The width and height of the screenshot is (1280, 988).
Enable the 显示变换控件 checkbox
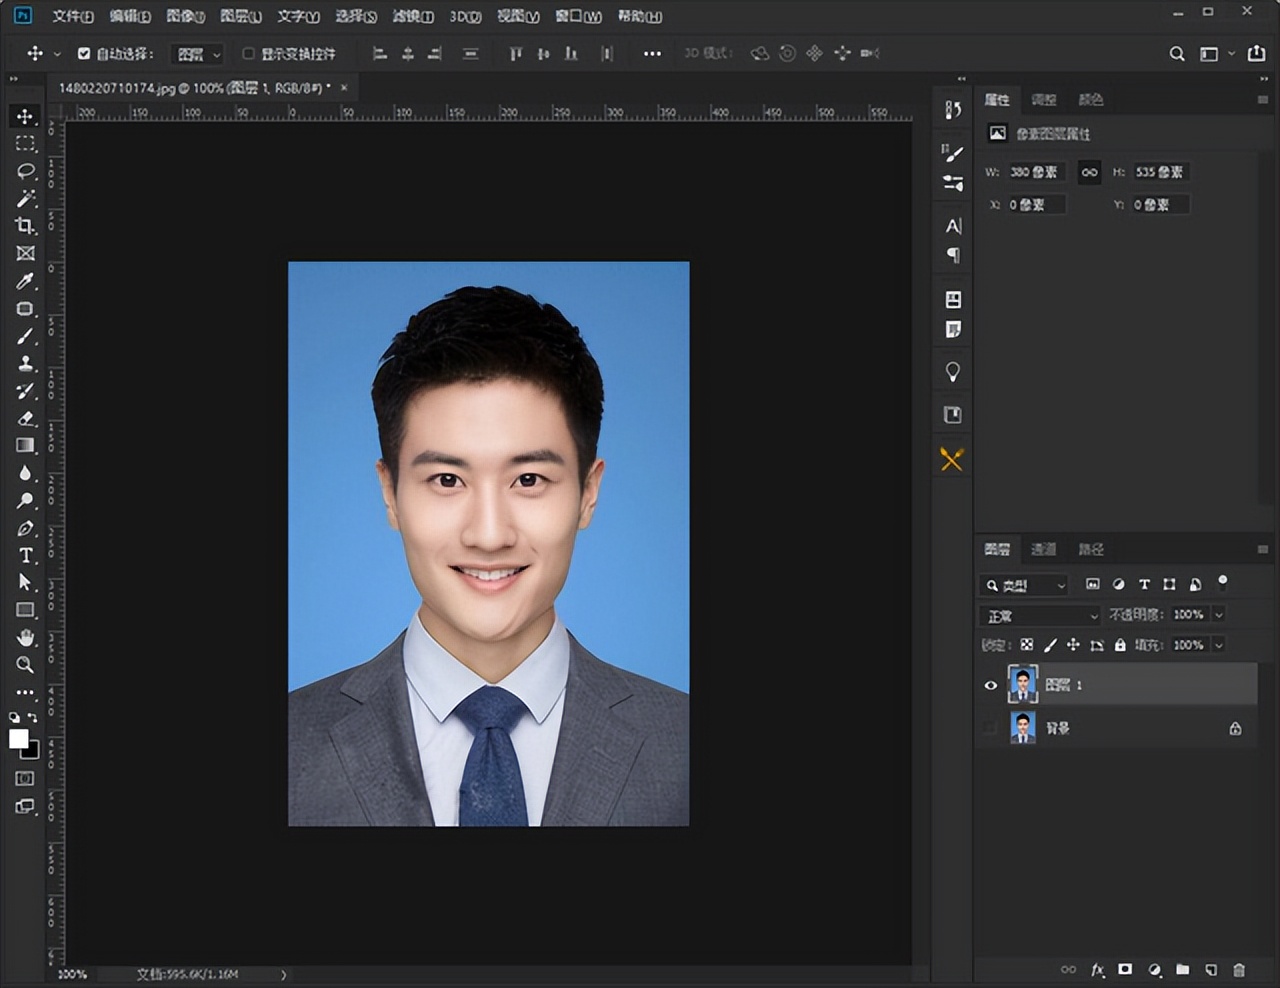pos(248,54)
